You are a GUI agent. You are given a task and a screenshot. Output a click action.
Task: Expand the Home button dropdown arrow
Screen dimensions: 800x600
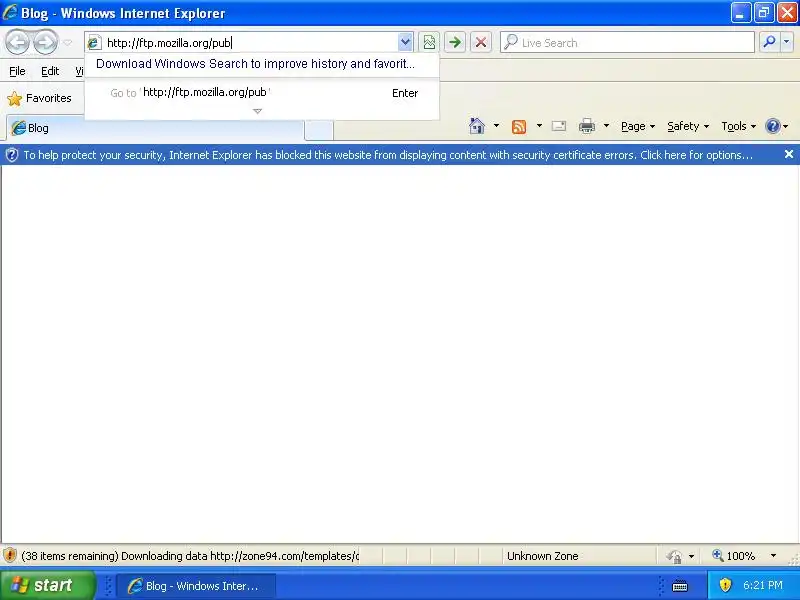496,126
